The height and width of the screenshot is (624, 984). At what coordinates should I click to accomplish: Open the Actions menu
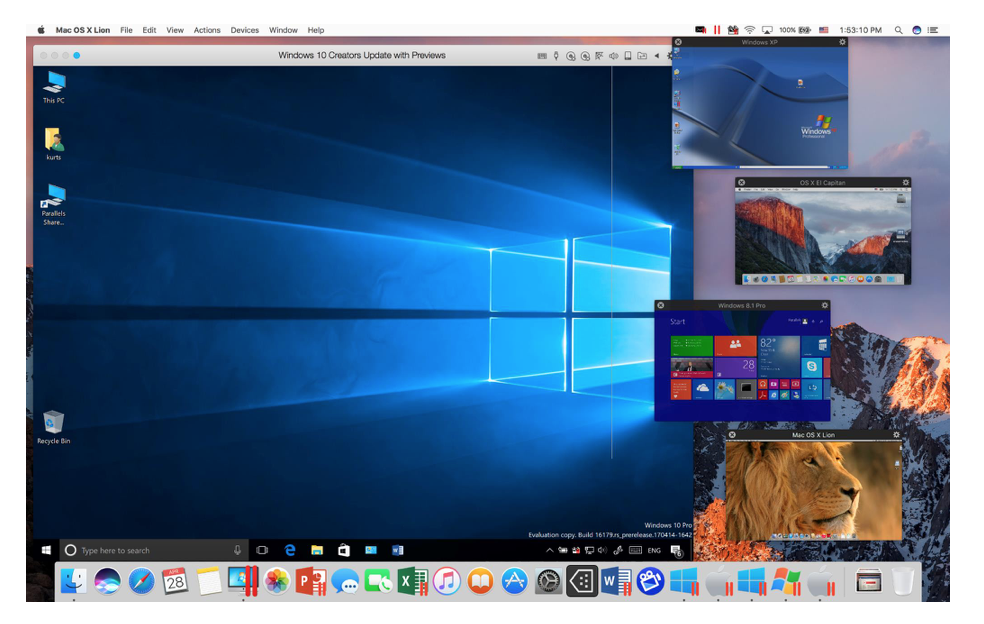tap(207, 30)
